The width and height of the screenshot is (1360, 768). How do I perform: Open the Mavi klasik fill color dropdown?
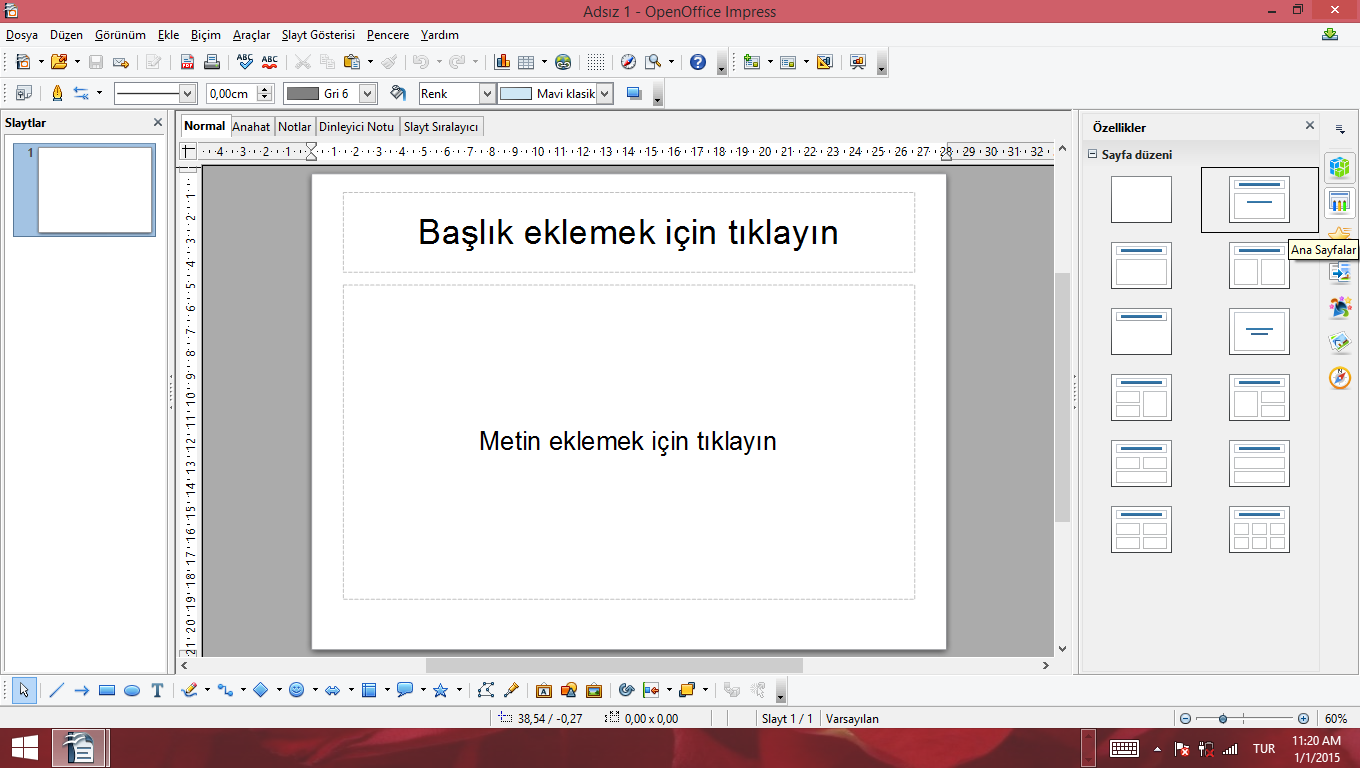[x=604, y=93]
